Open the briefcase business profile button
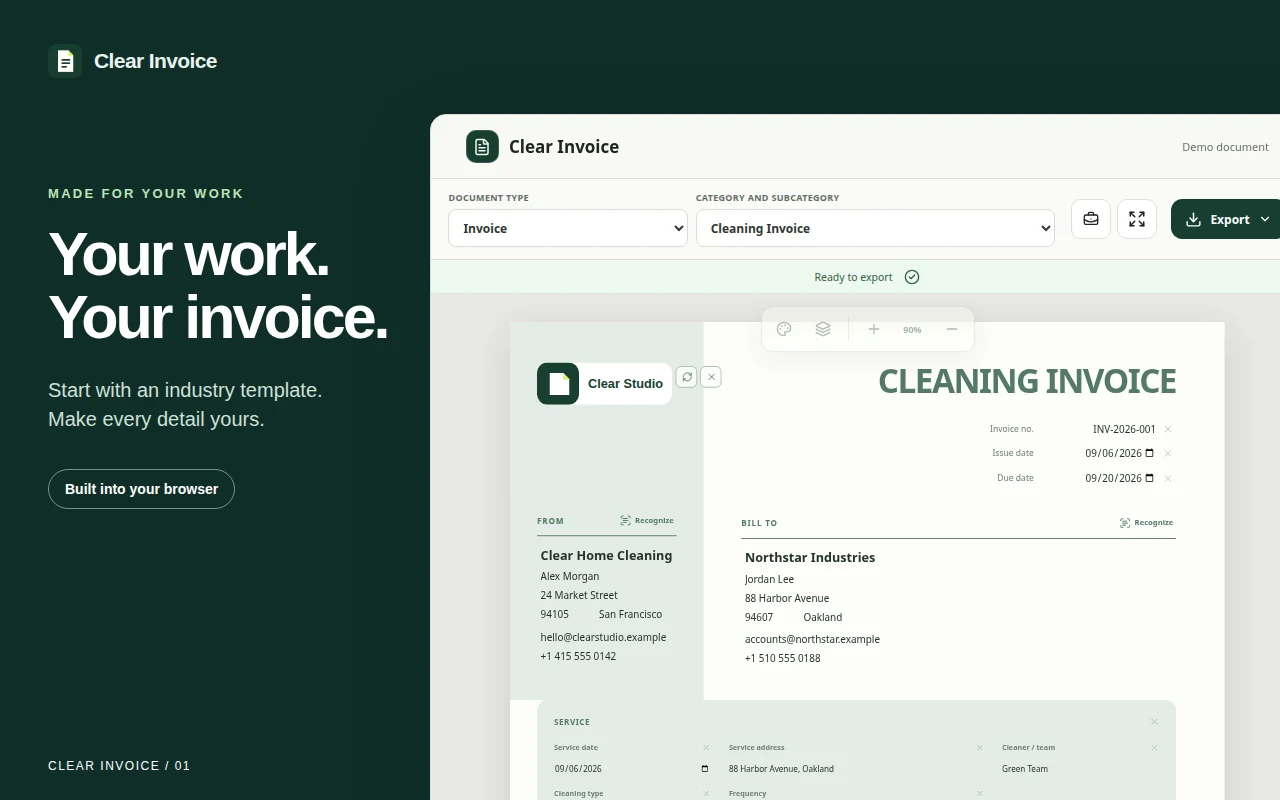 tap(1091, 219)
